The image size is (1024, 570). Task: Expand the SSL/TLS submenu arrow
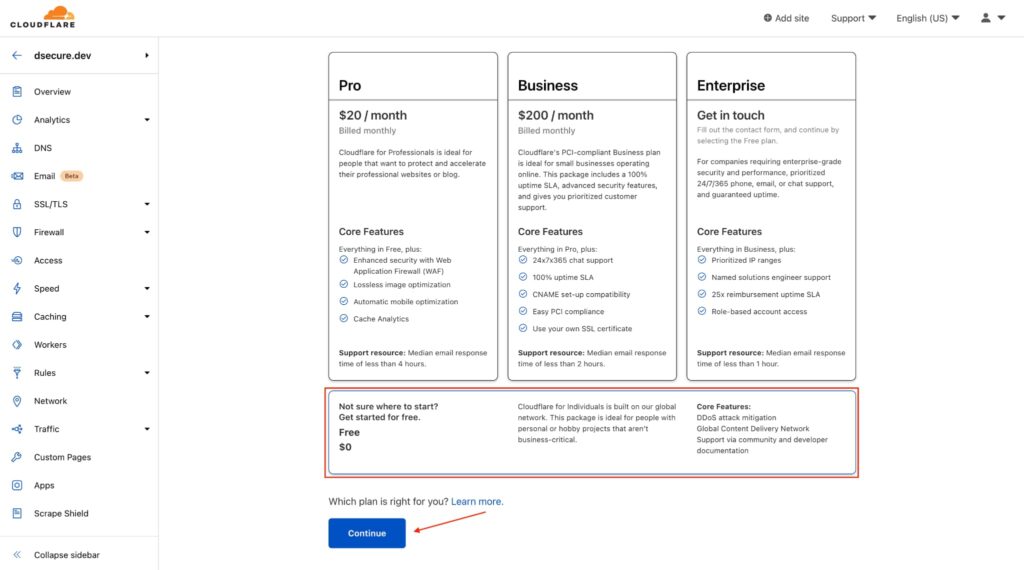click(x=146, y=204)
